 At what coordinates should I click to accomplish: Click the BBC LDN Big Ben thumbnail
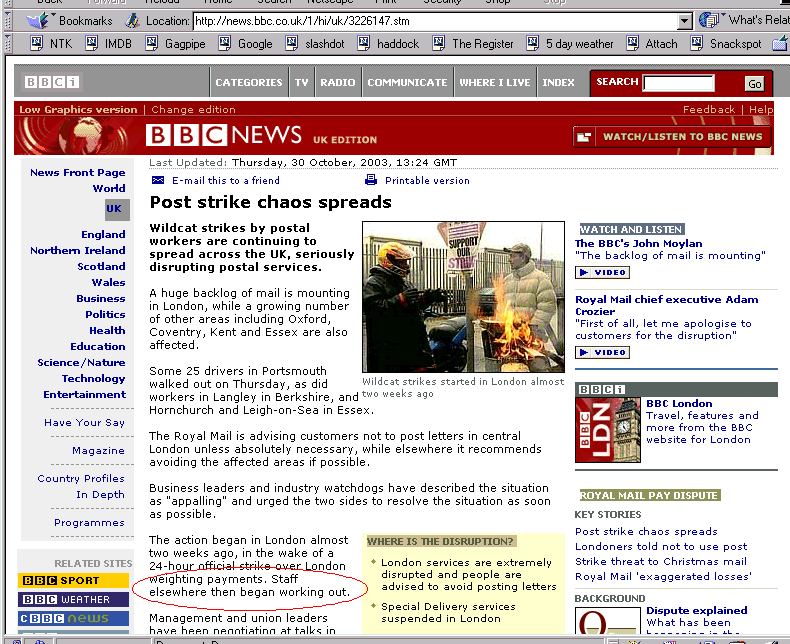608,430
